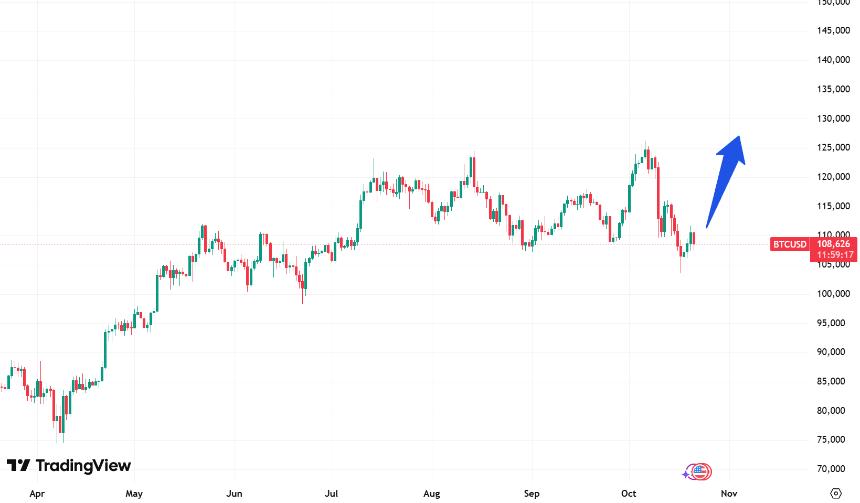Click the purple sparkle icon beside flag
Image resolution: width=860 pixels, height=503 pixels.
687,473
